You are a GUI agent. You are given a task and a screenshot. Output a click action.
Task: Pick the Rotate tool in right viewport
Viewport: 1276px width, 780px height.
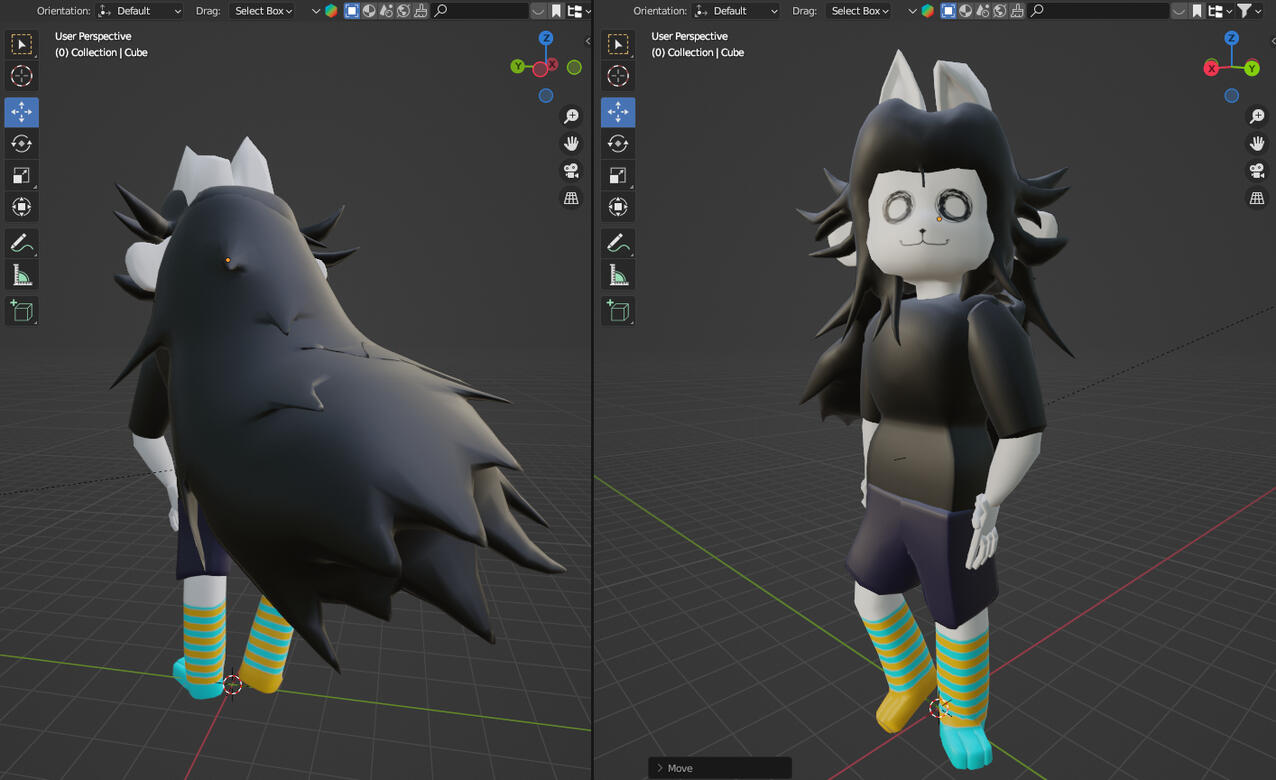pos(618,143)
